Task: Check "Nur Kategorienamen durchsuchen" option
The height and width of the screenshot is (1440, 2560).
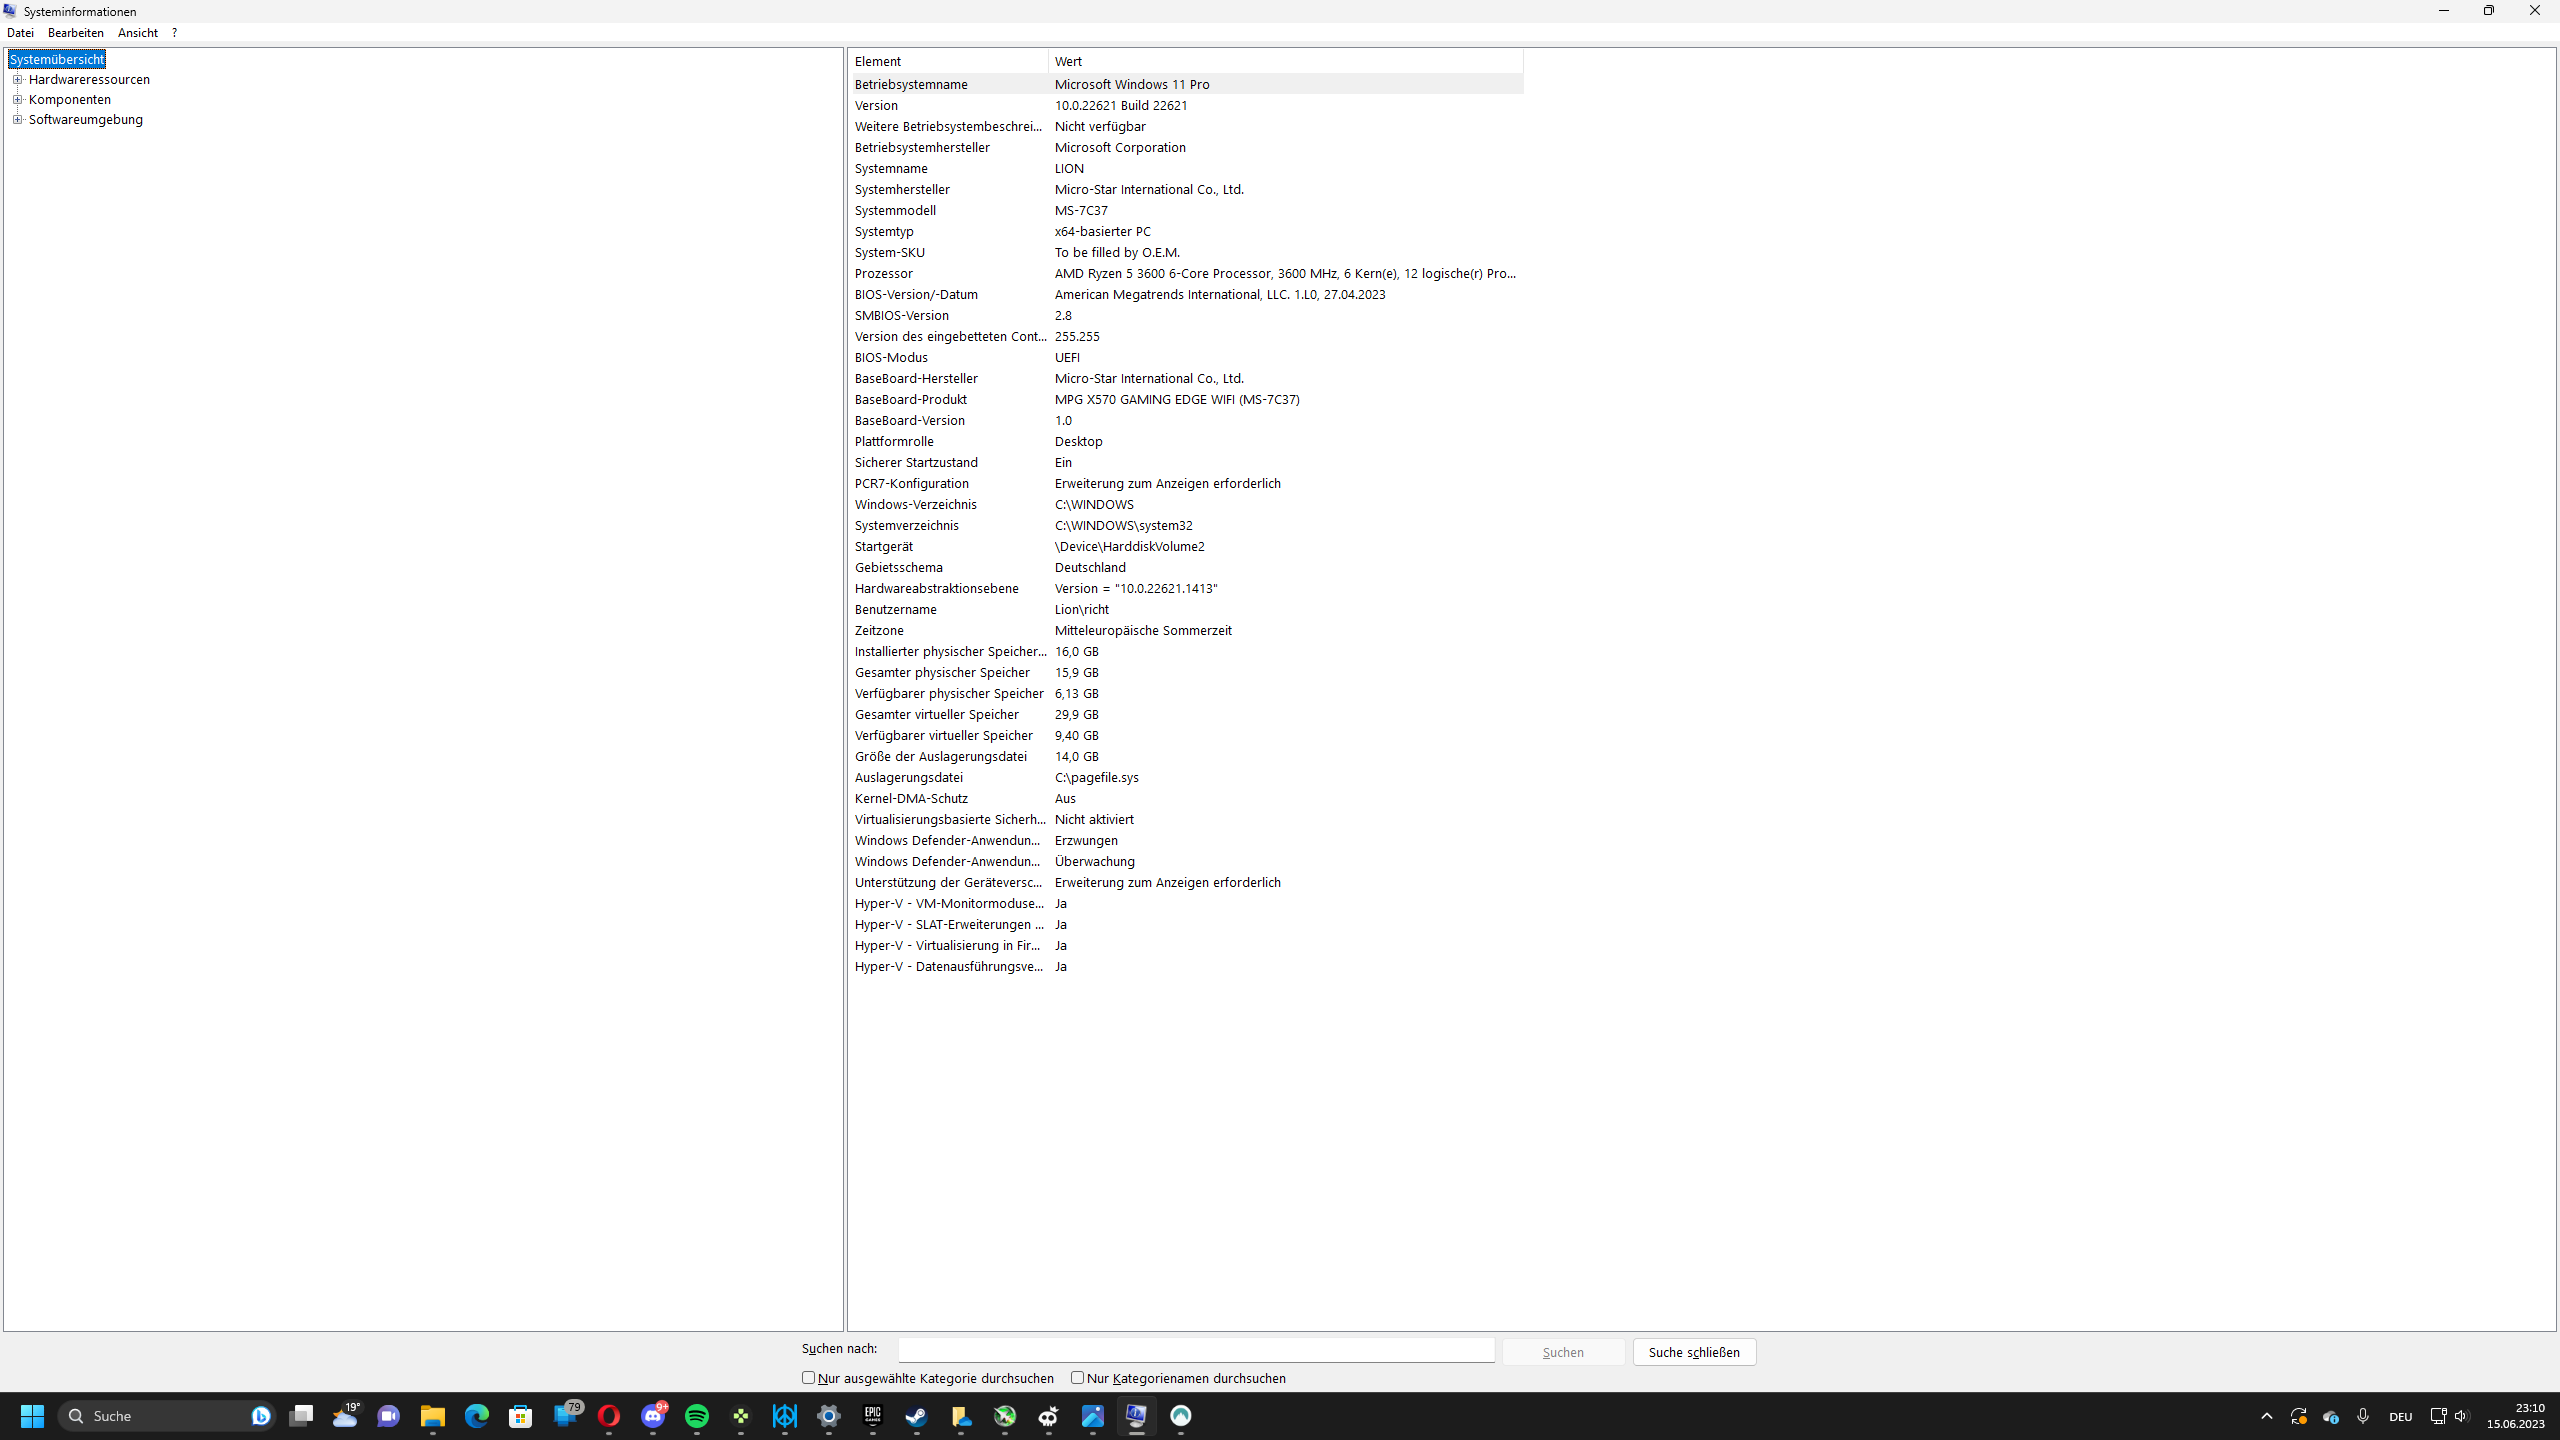Action: 1077,1378
